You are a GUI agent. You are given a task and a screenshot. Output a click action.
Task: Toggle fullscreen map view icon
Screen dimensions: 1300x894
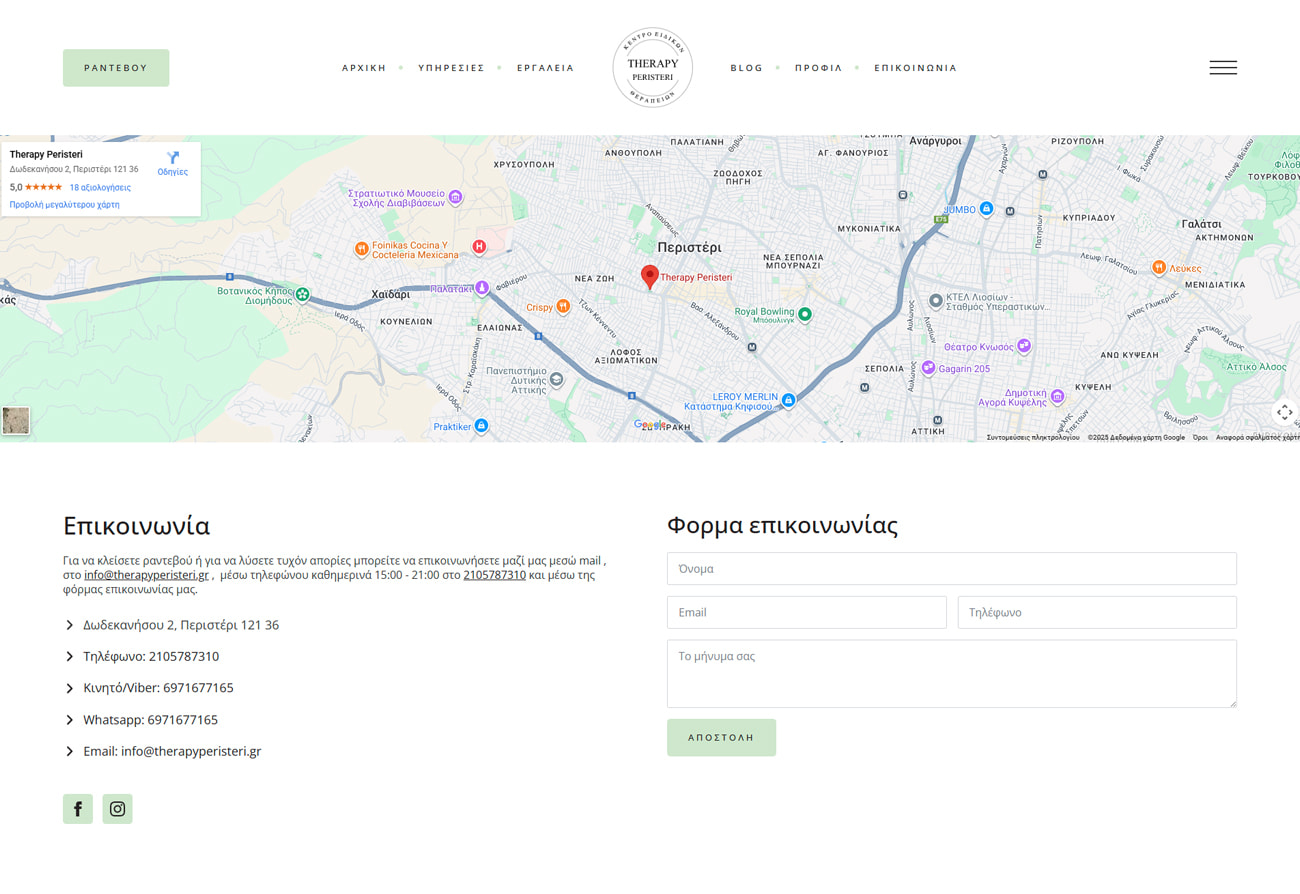coord(1284,412)
